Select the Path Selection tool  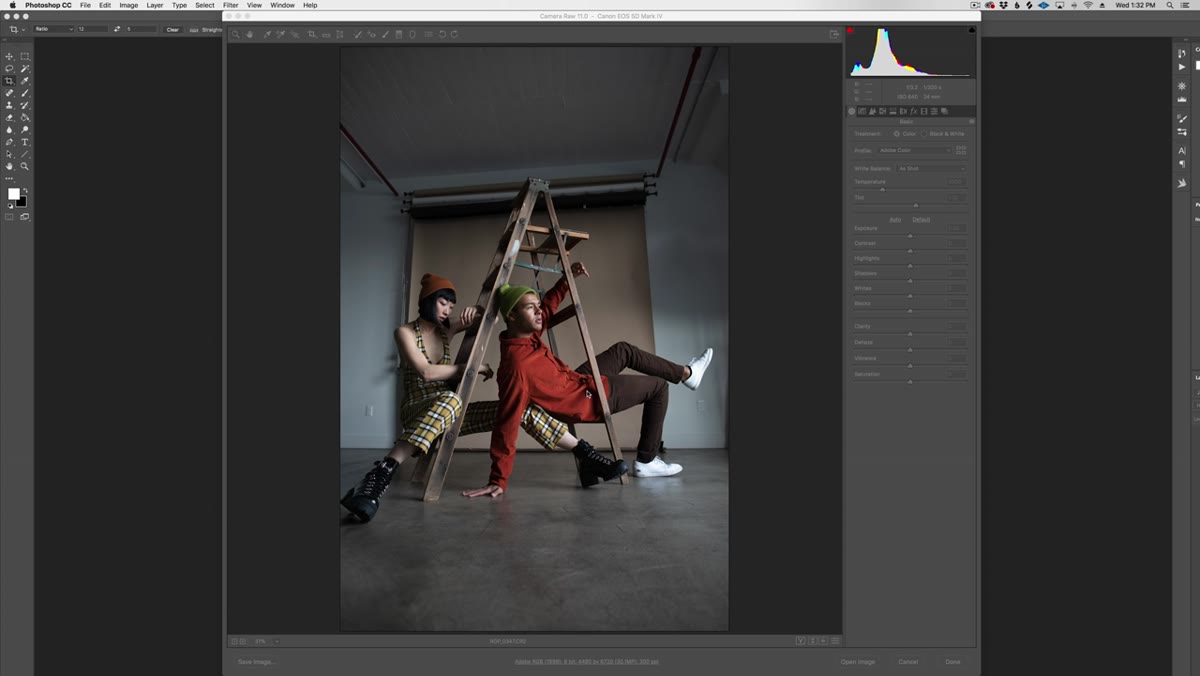point(10,154)
